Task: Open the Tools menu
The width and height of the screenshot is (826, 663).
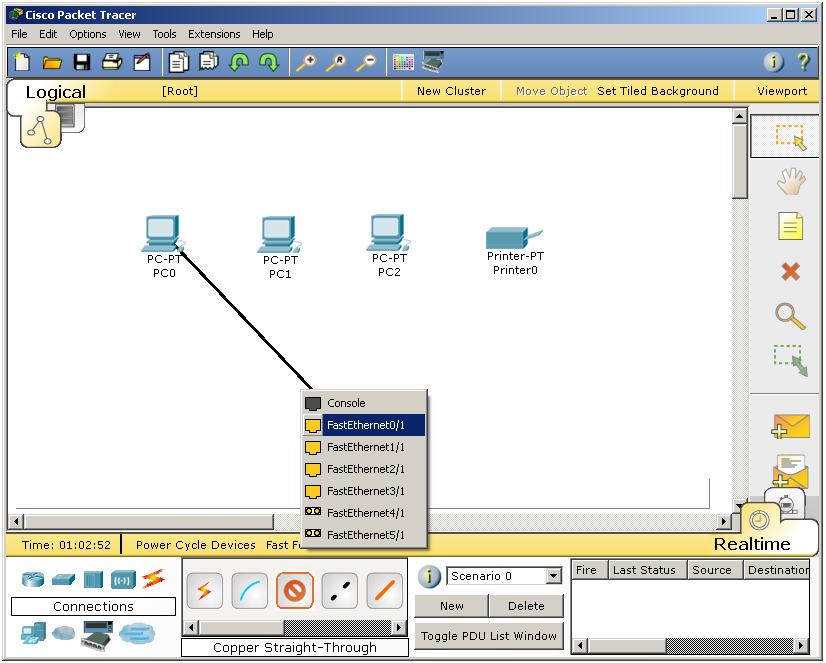Action: tap(164, 34)
